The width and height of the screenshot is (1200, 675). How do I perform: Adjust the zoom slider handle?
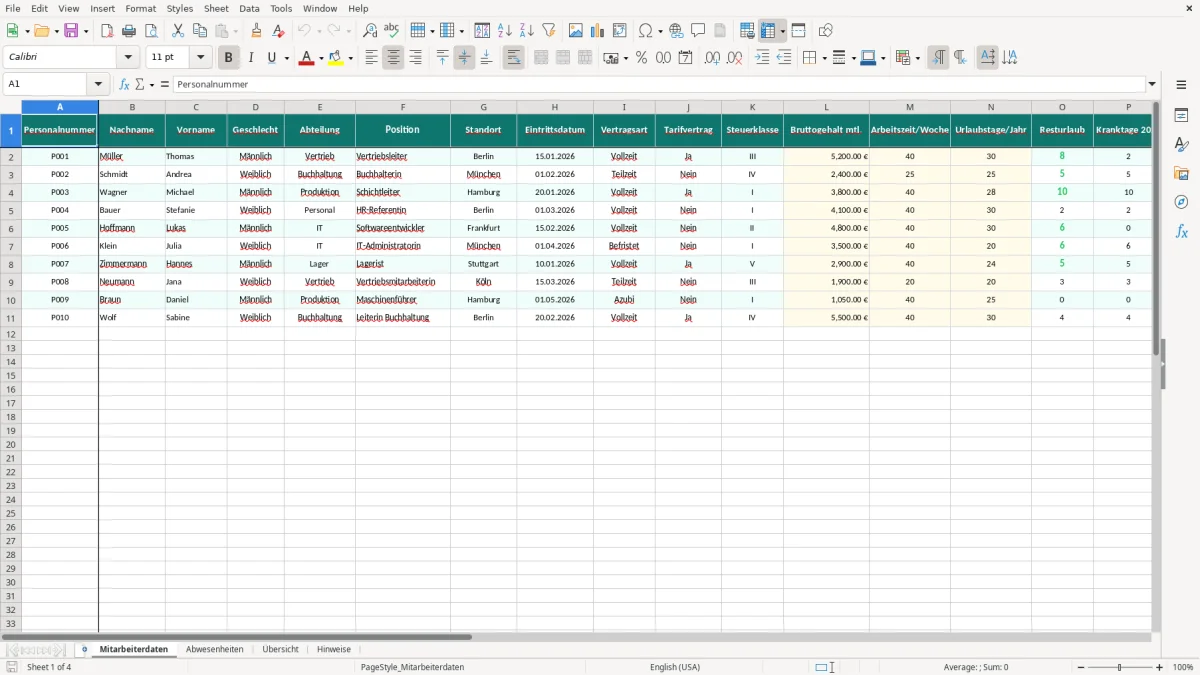(x=1120, y=667)
